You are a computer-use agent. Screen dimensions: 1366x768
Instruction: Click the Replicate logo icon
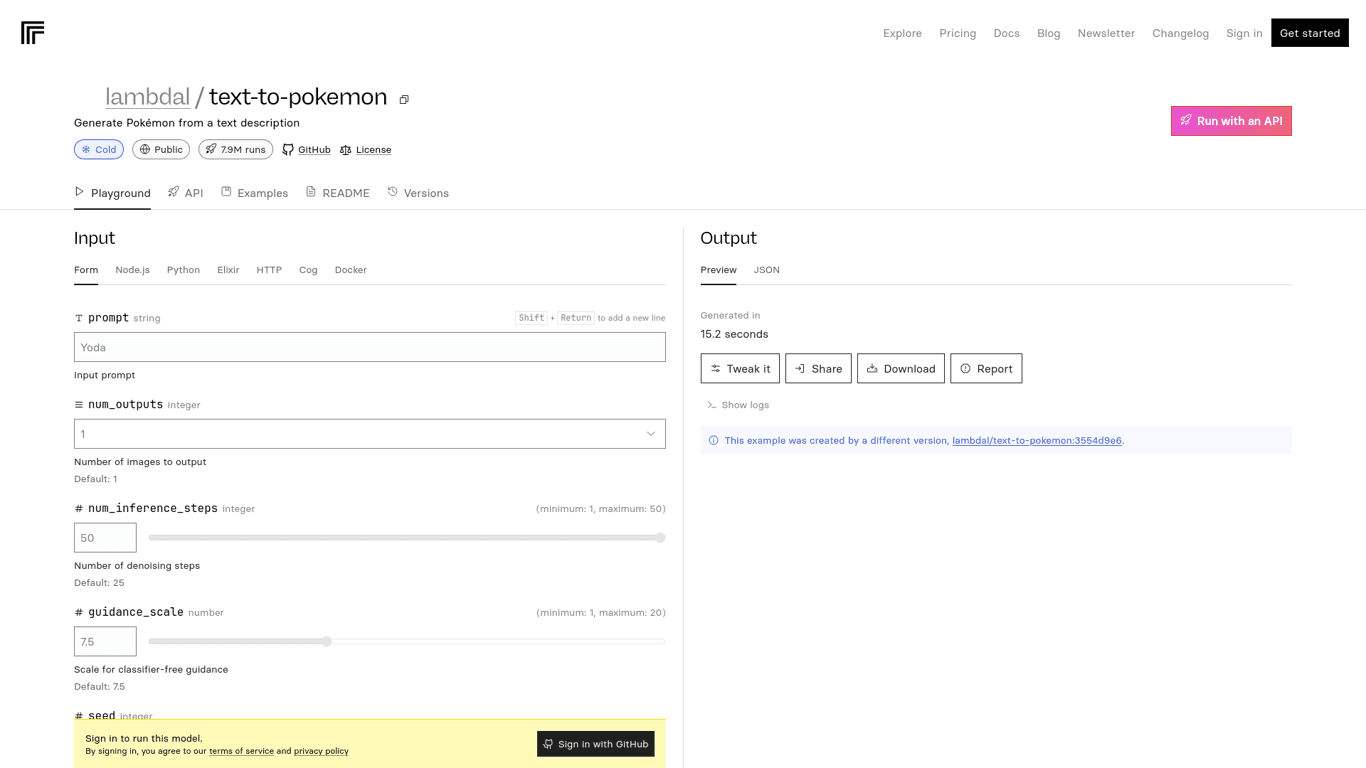click(x=32, y=33)
